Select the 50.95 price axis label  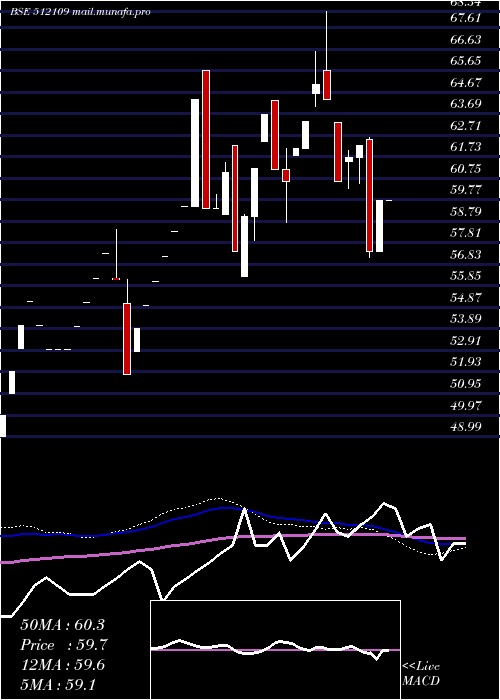pos(466,384)
